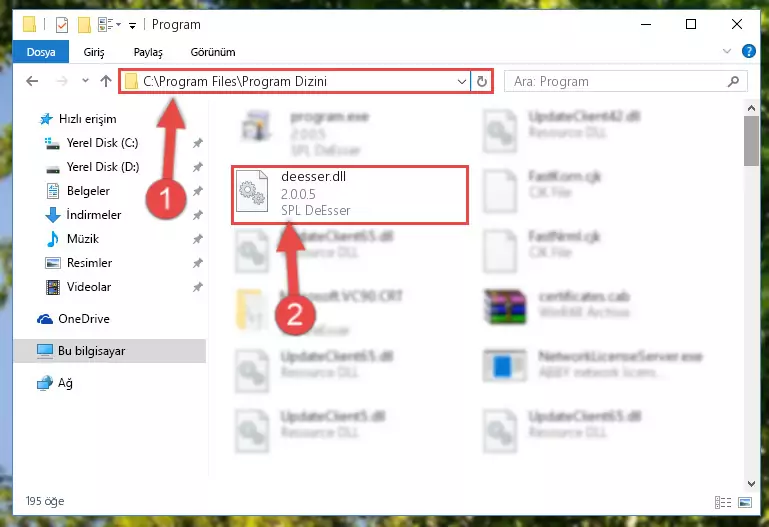The width and height of the screenshot is (769, 527).
Task: Select NetworkLicenseServer.exe file icon
Action: 505,366
